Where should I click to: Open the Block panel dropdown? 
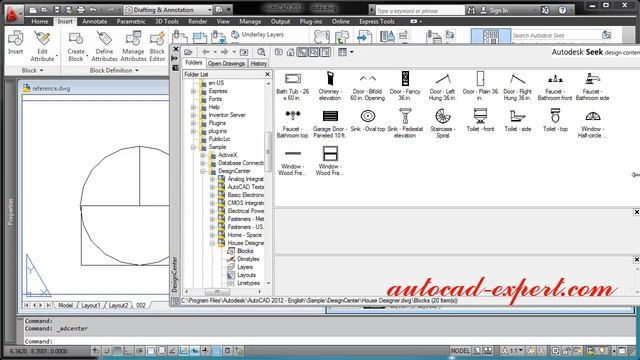pos(33,70)
